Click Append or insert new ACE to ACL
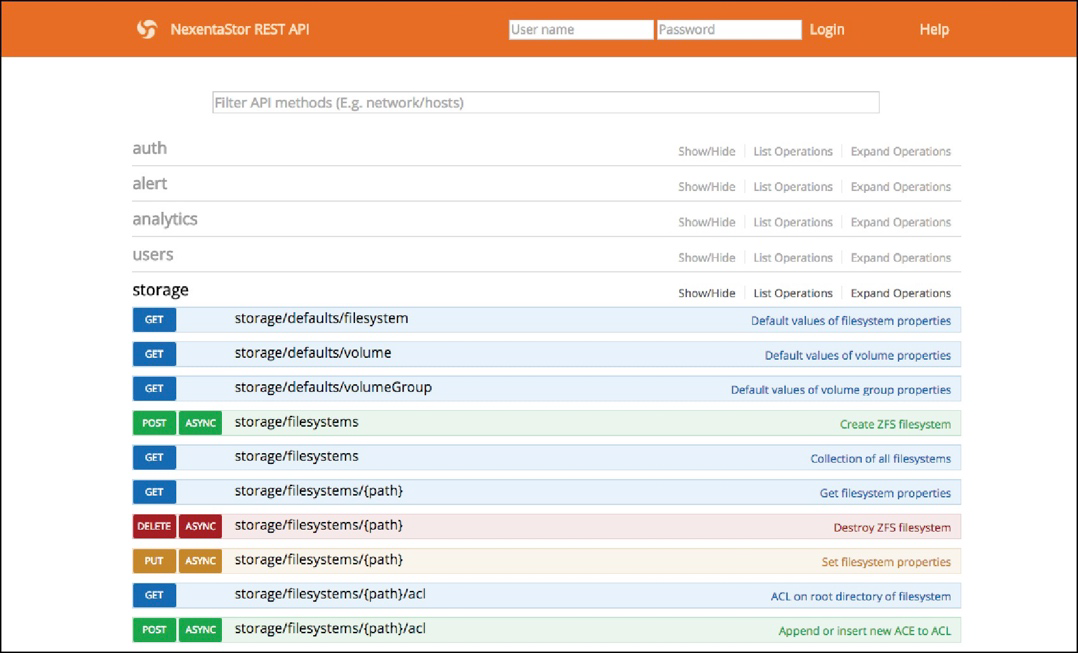The height and width of the screenshot is (653, 1078). (865, 630)
